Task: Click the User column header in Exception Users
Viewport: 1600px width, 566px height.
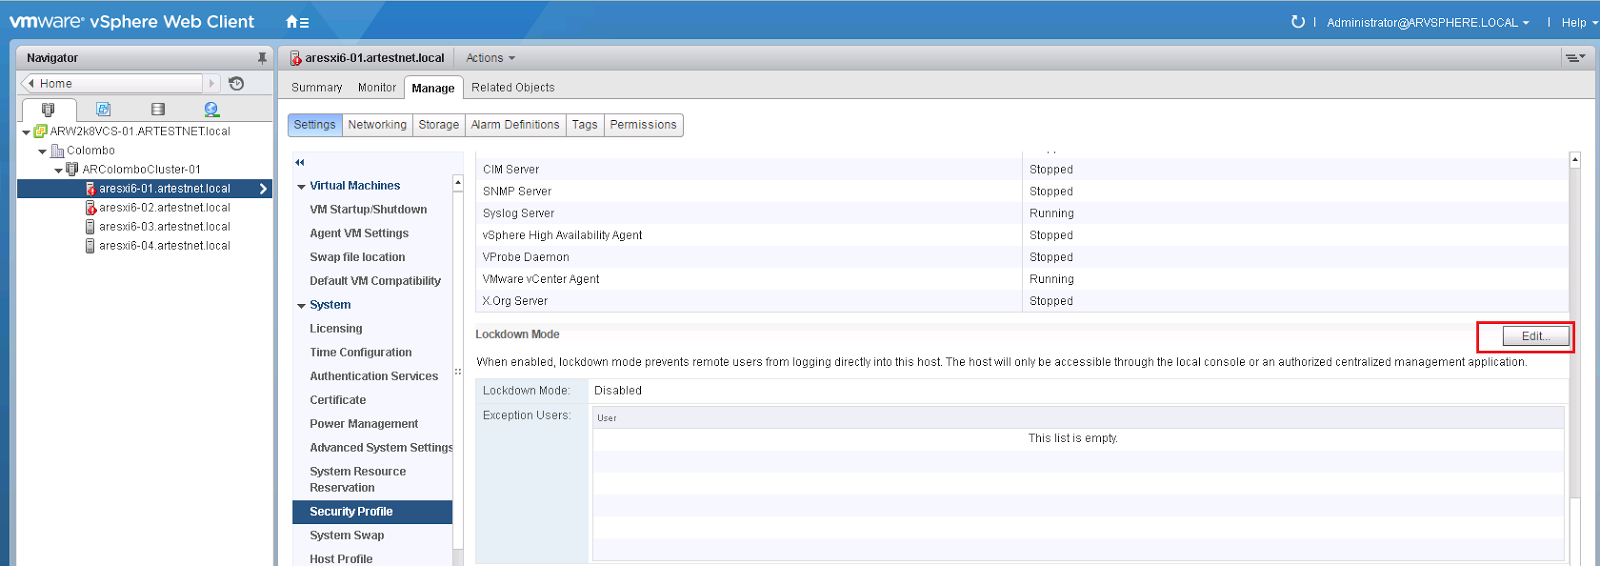Action: point(1078,418)
